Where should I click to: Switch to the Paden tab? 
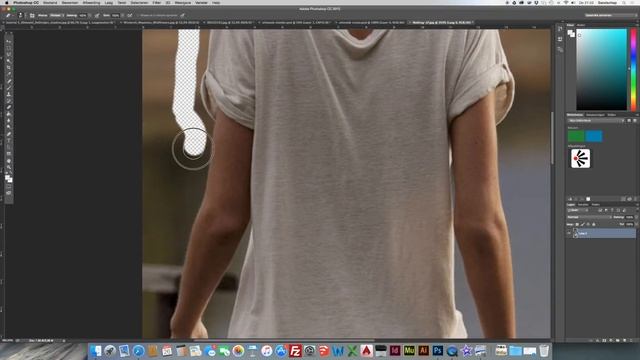[x=596, y=204]
